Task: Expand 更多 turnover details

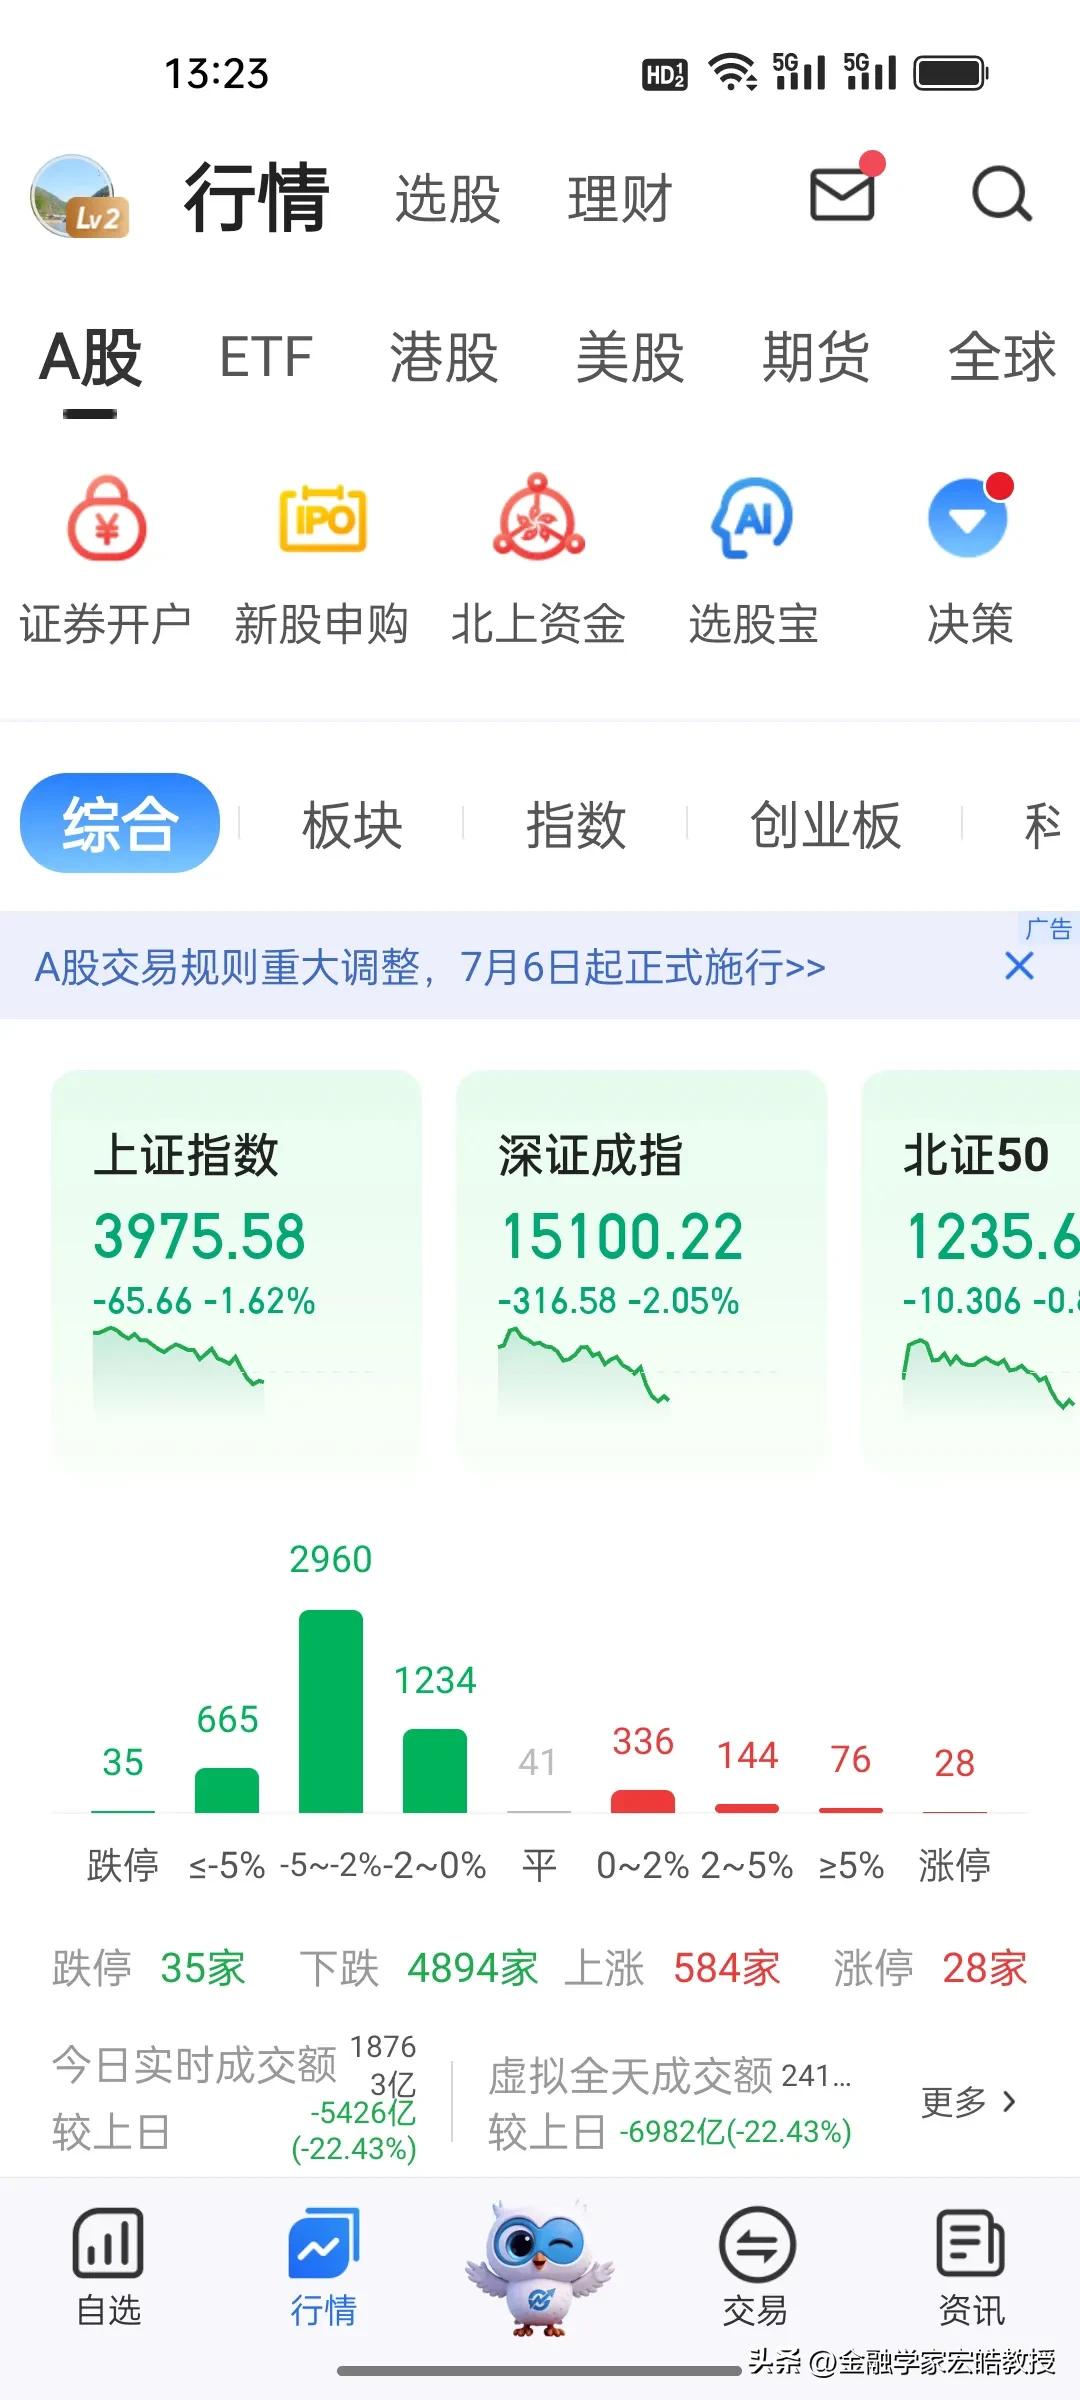Action: click(x=968, y=2101)
